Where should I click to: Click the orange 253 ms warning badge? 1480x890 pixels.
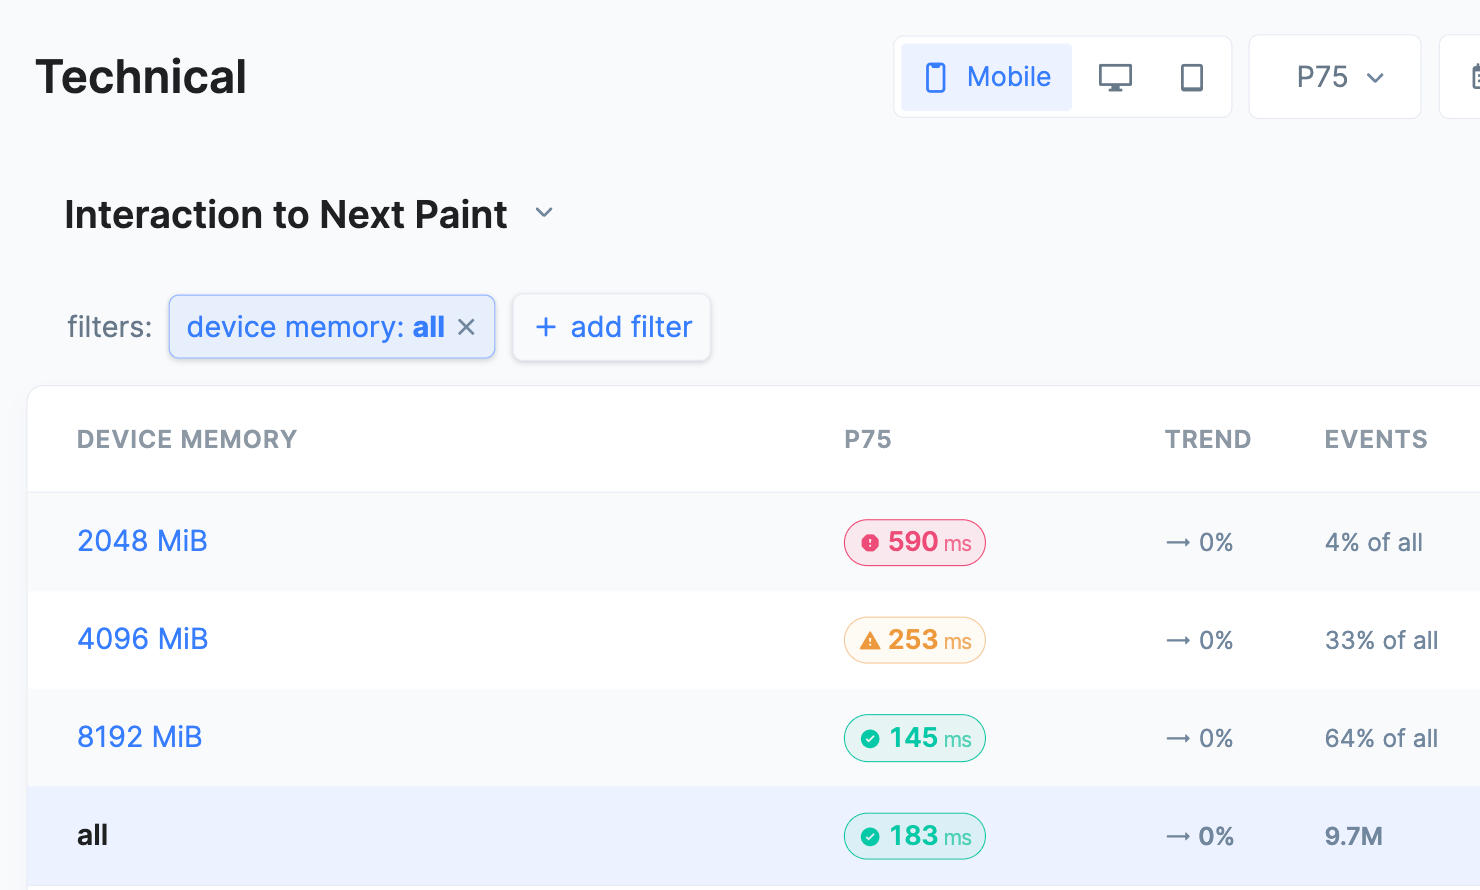(x=914, y=640)
